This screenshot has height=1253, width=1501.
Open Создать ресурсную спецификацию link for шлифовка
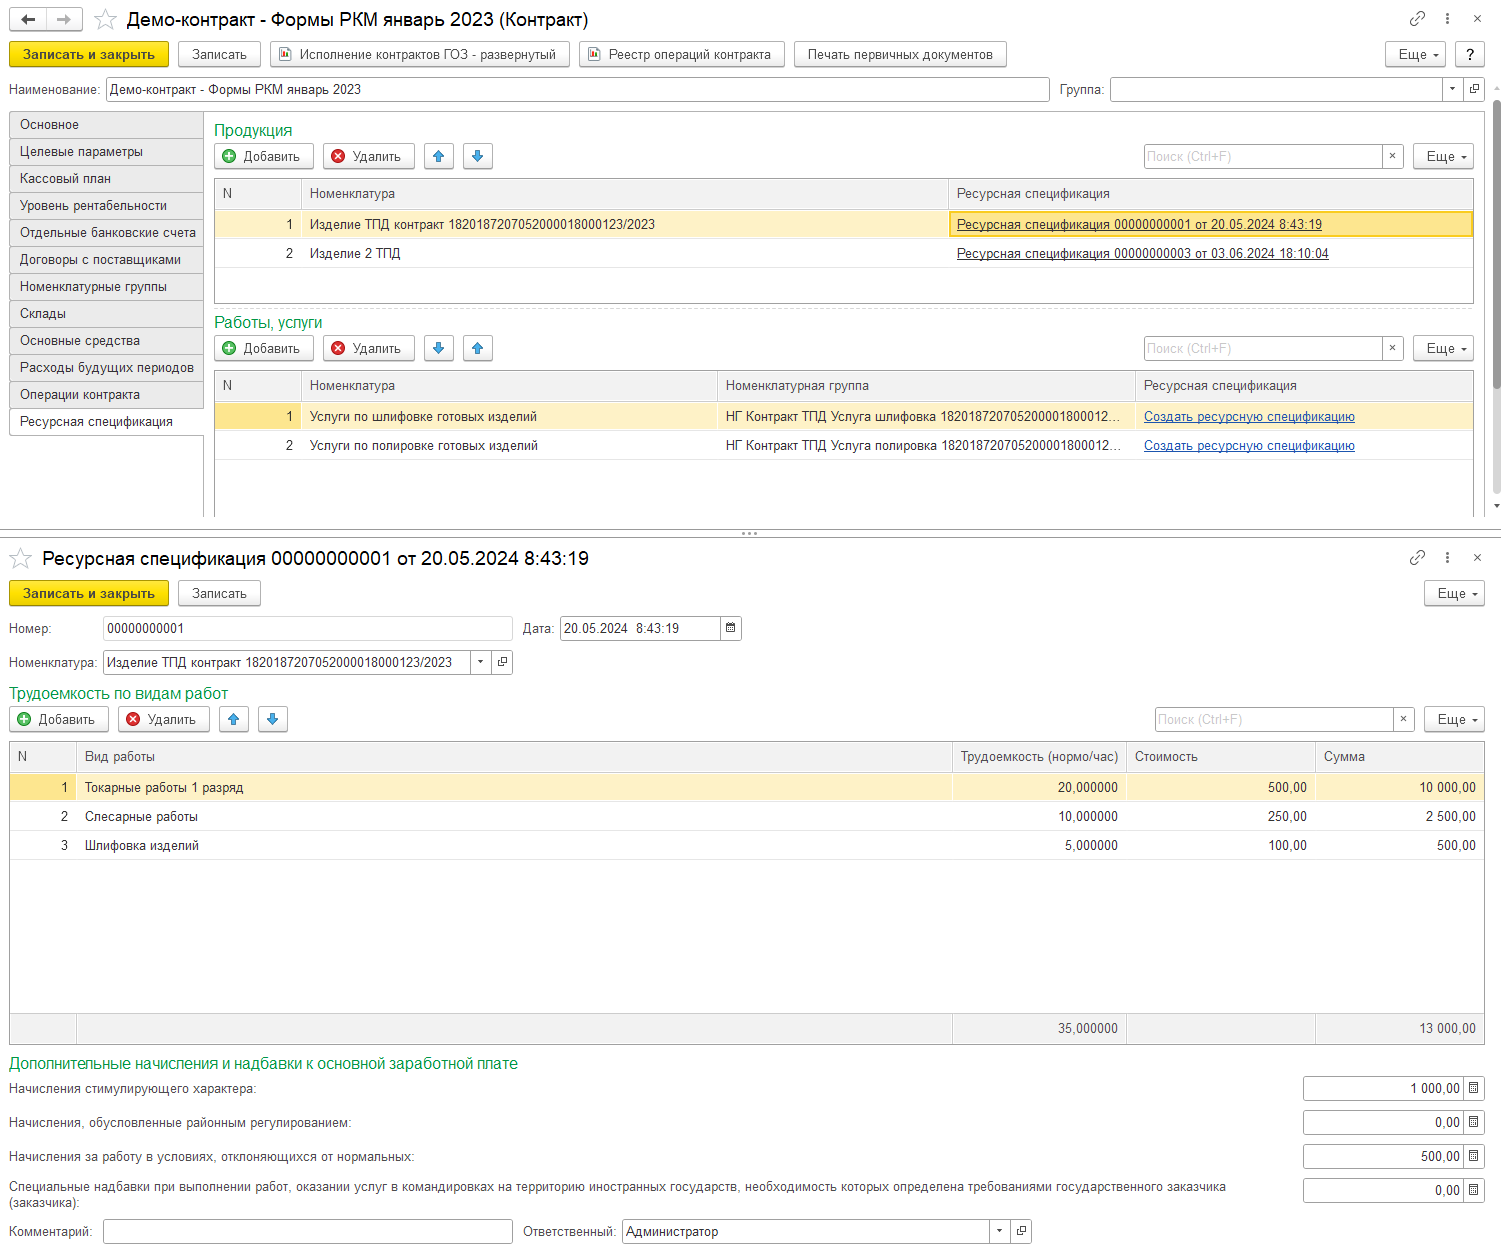tap(1249, 416)
